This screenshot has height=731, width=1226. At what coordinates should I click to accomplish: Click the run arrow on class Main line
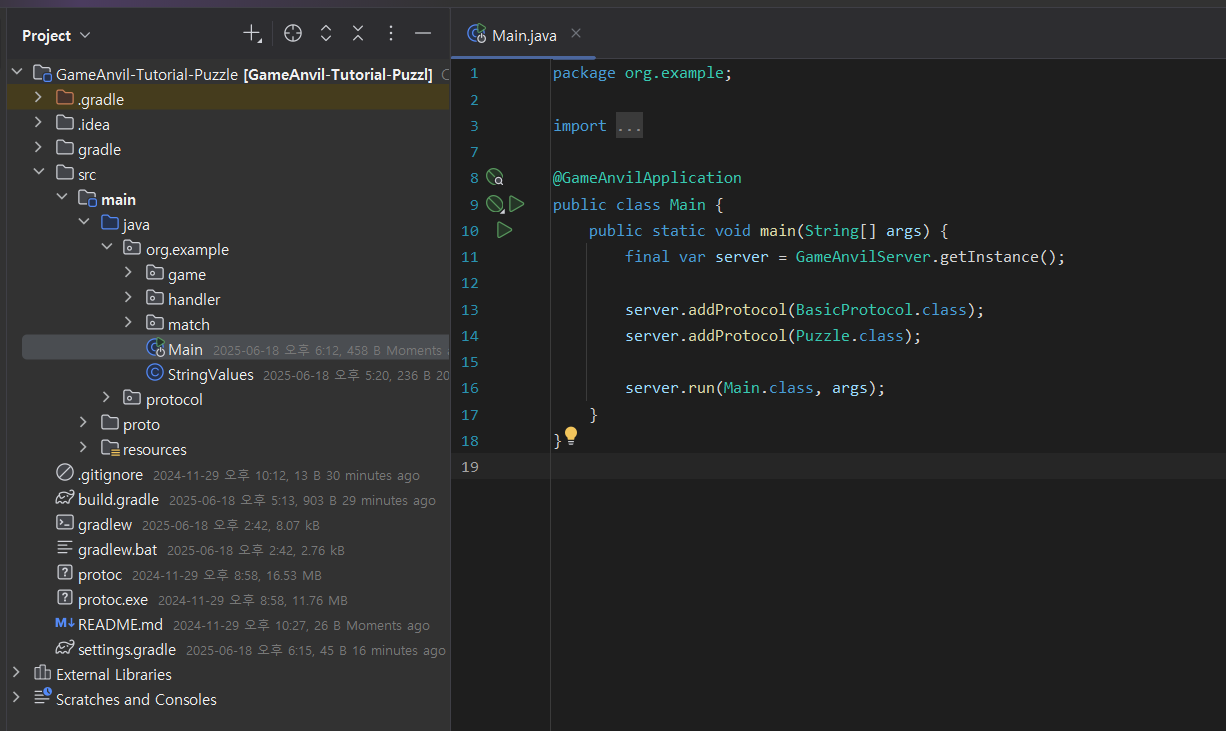tap(516, 204)
